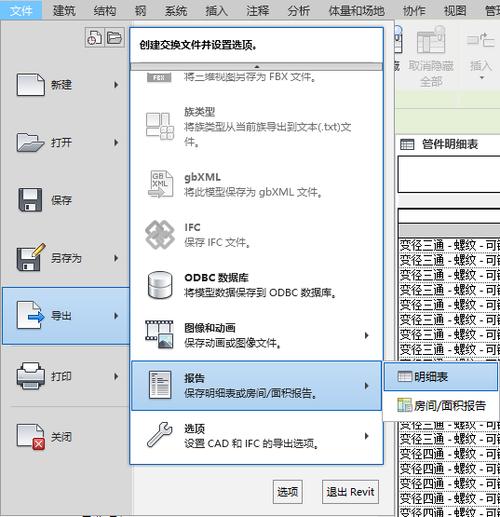Expand the 打开 submenu arrow
500x517 pixels.
116,142
